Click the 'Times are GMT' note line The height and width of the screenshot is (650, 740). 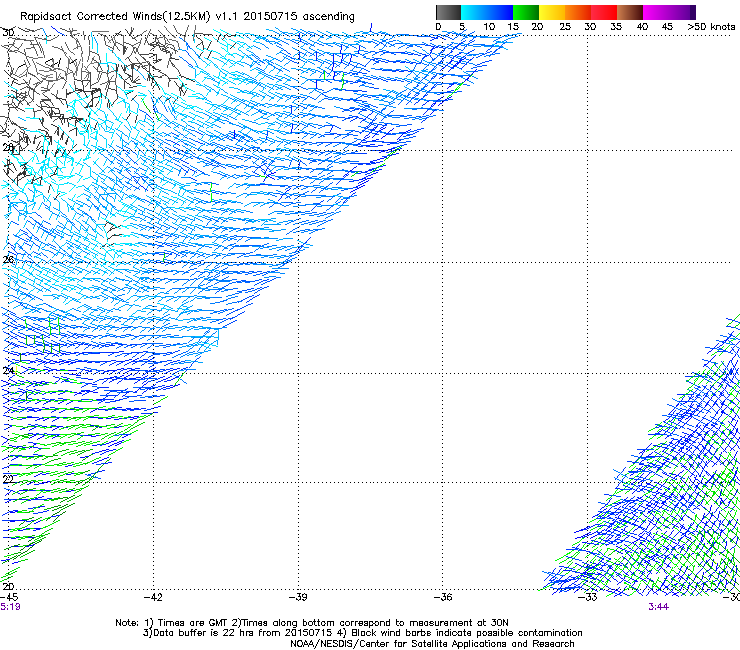(312, 623)
